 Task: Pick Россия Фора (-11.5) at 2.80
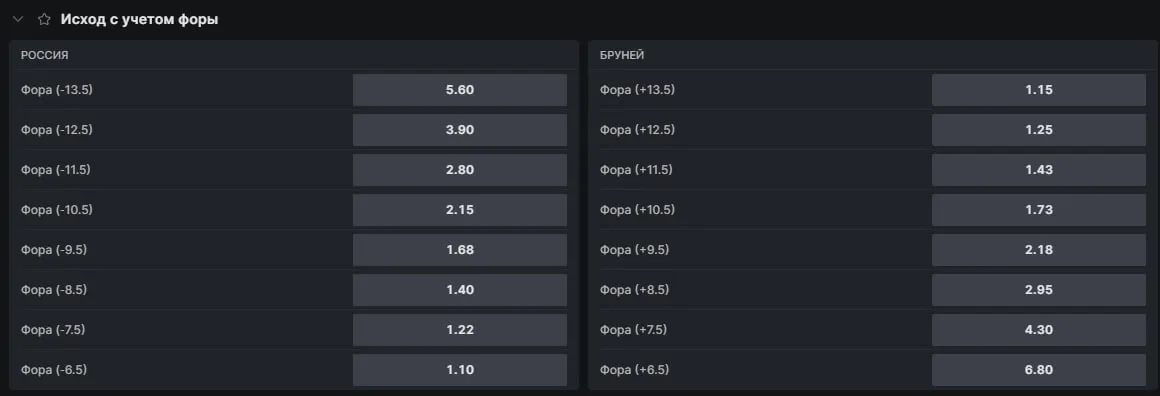460,170
